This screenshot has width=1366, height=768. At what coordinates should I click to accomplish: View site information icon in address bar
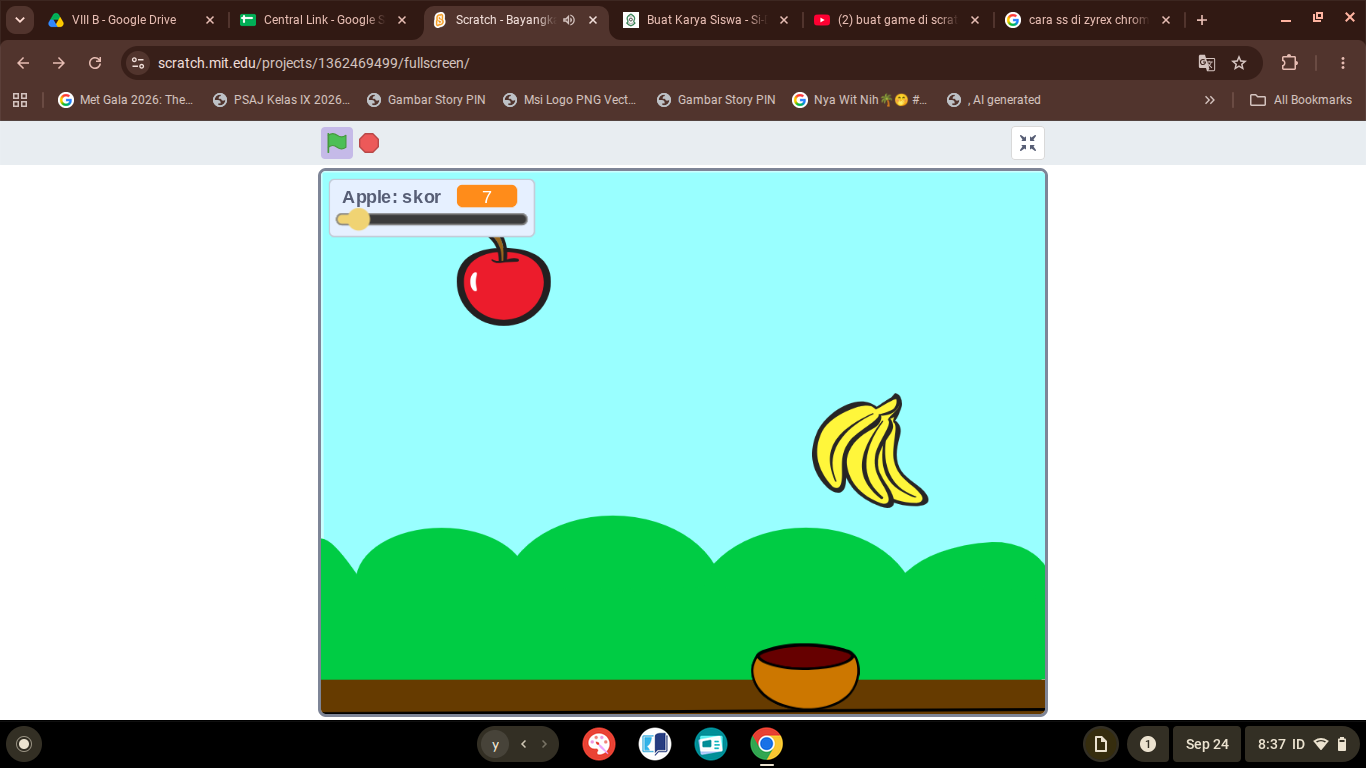138,63
